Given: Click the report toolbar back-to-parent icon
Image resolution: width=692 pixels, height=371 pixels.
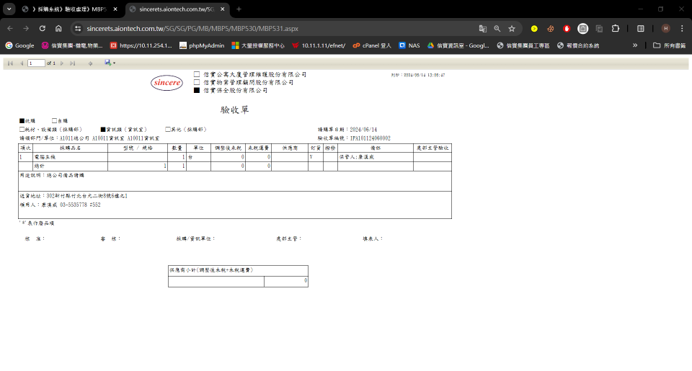Looking at the screenshot, I should (x=90, y=63).
